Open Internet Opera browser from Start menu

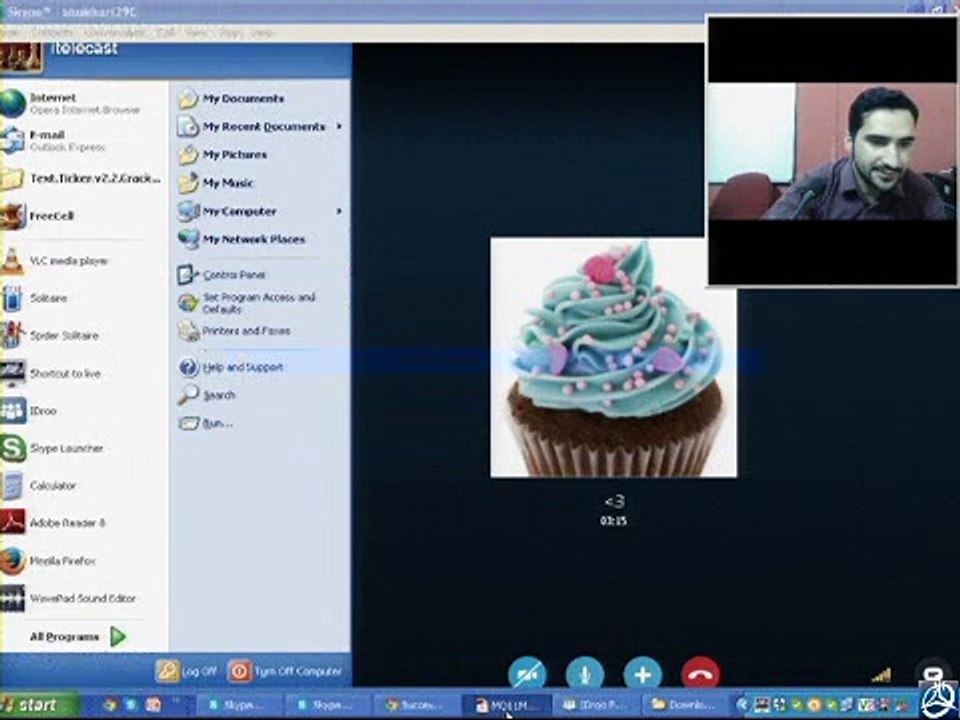click(84, 103)
